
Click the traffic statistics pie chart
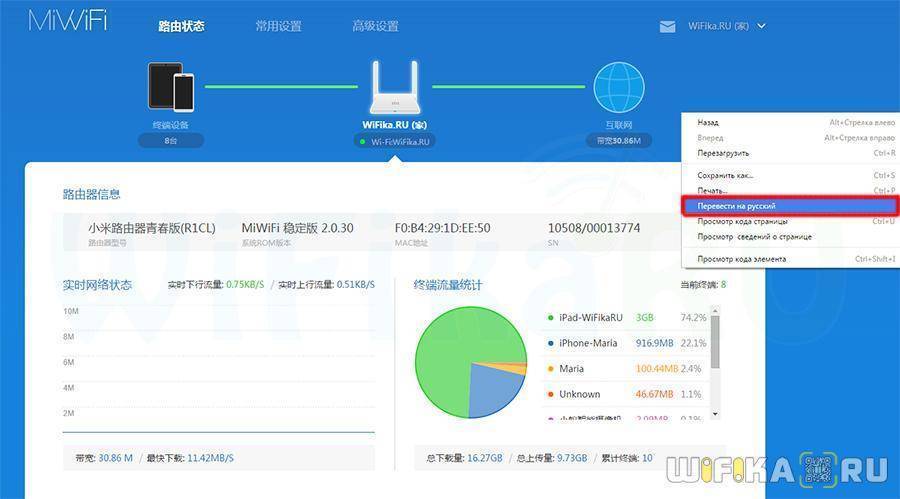[470, 363]
